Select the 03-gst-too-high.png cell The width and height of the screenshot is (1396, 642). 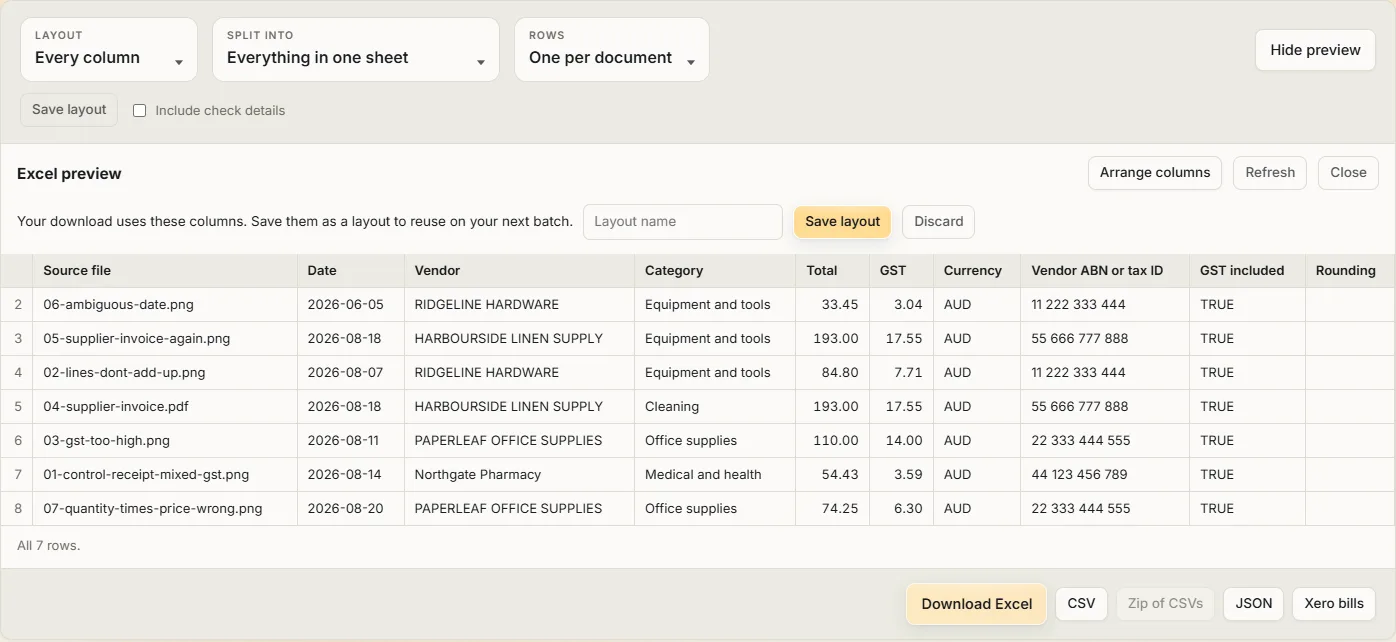[165, 441]
